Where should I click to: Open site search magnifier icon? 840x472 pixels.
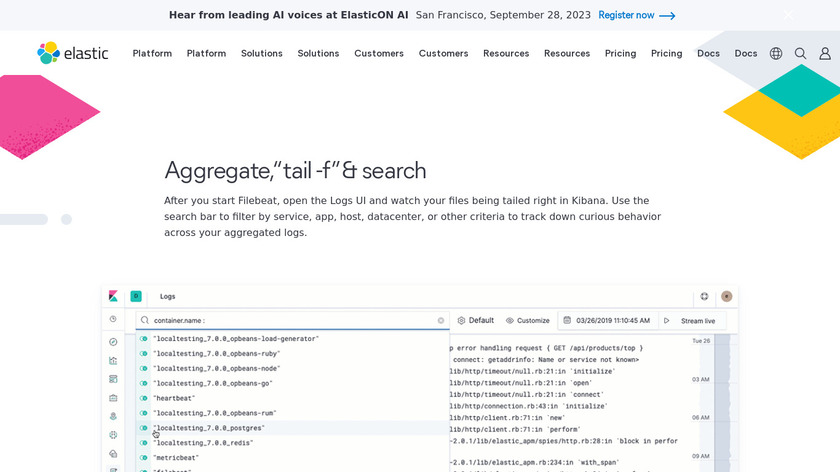800,53
